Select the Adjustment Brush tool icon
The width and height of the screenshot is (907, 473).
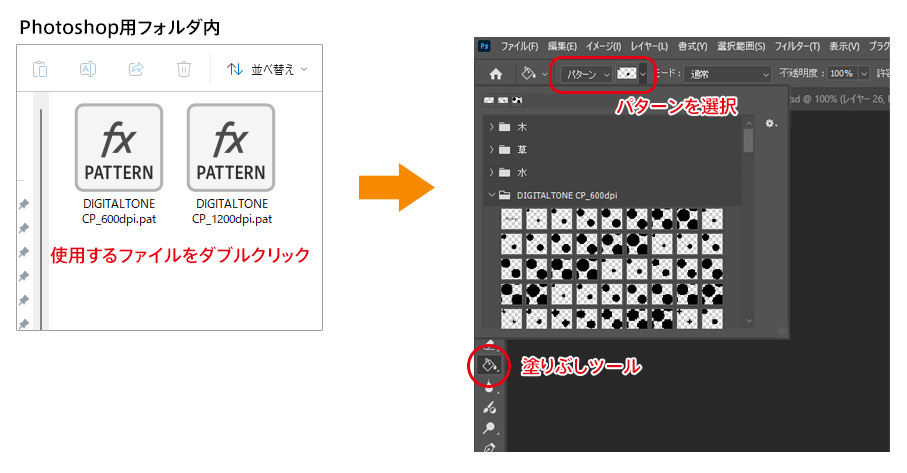pos(489,408)
